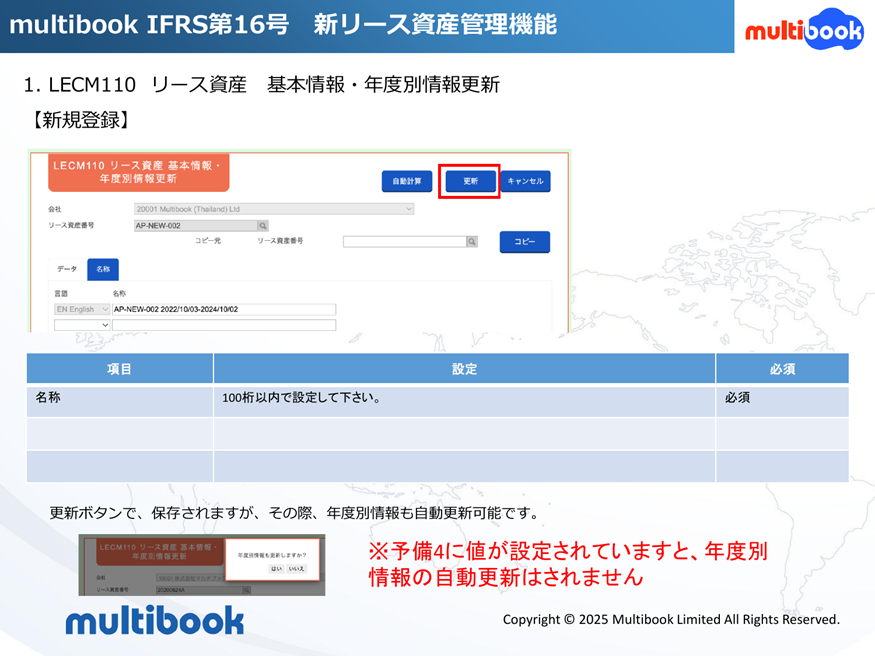The width and height of the screenshot is (875, 656).
Task: Click the 20200624A field in the small screenshot
Action: [x=199, y=590]
